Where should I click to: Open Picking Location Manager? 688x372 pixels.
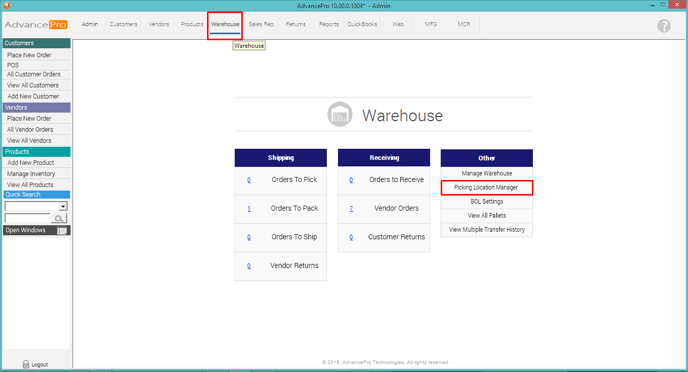pyautogui.click(x=487, y=187)
